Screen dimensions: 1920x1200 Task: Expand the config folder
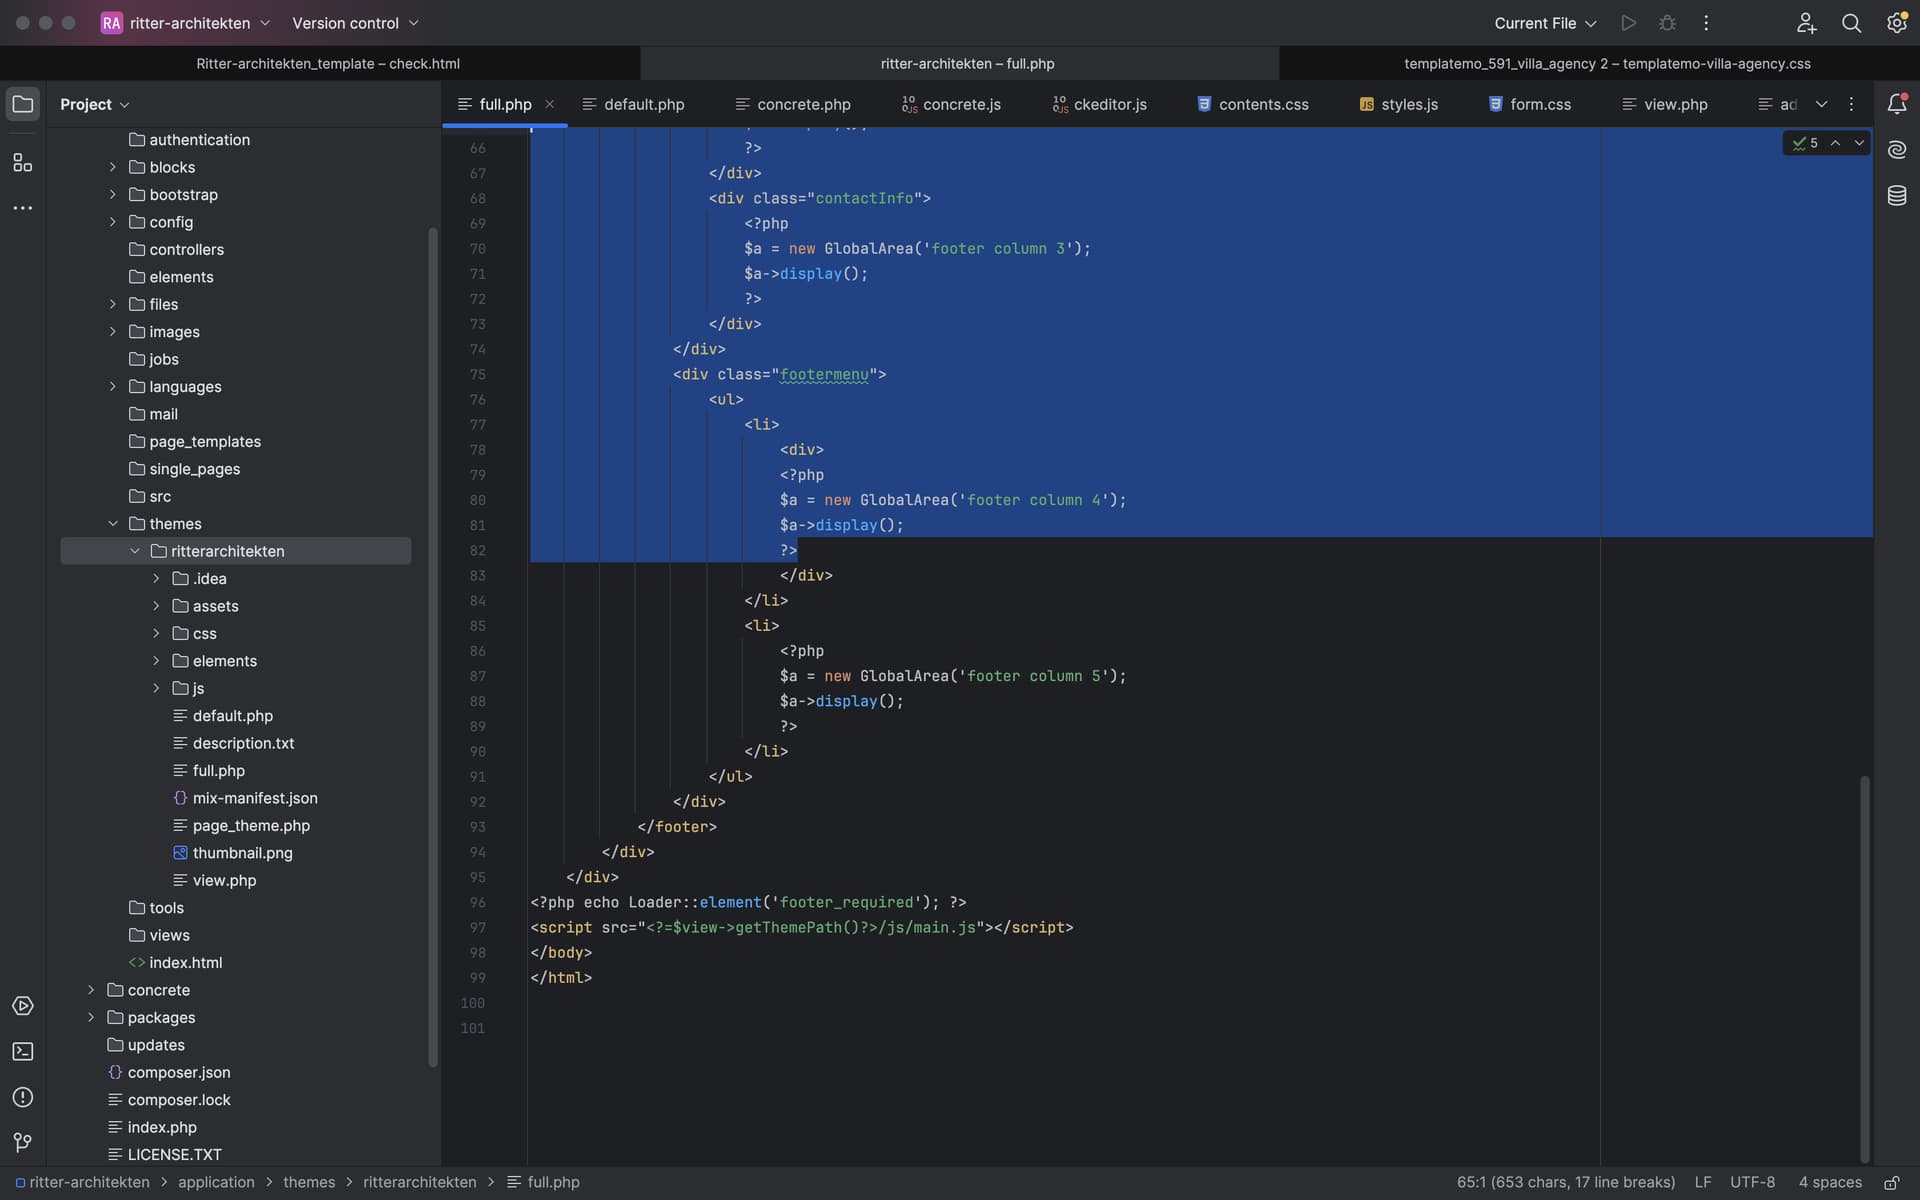(113, 222)
